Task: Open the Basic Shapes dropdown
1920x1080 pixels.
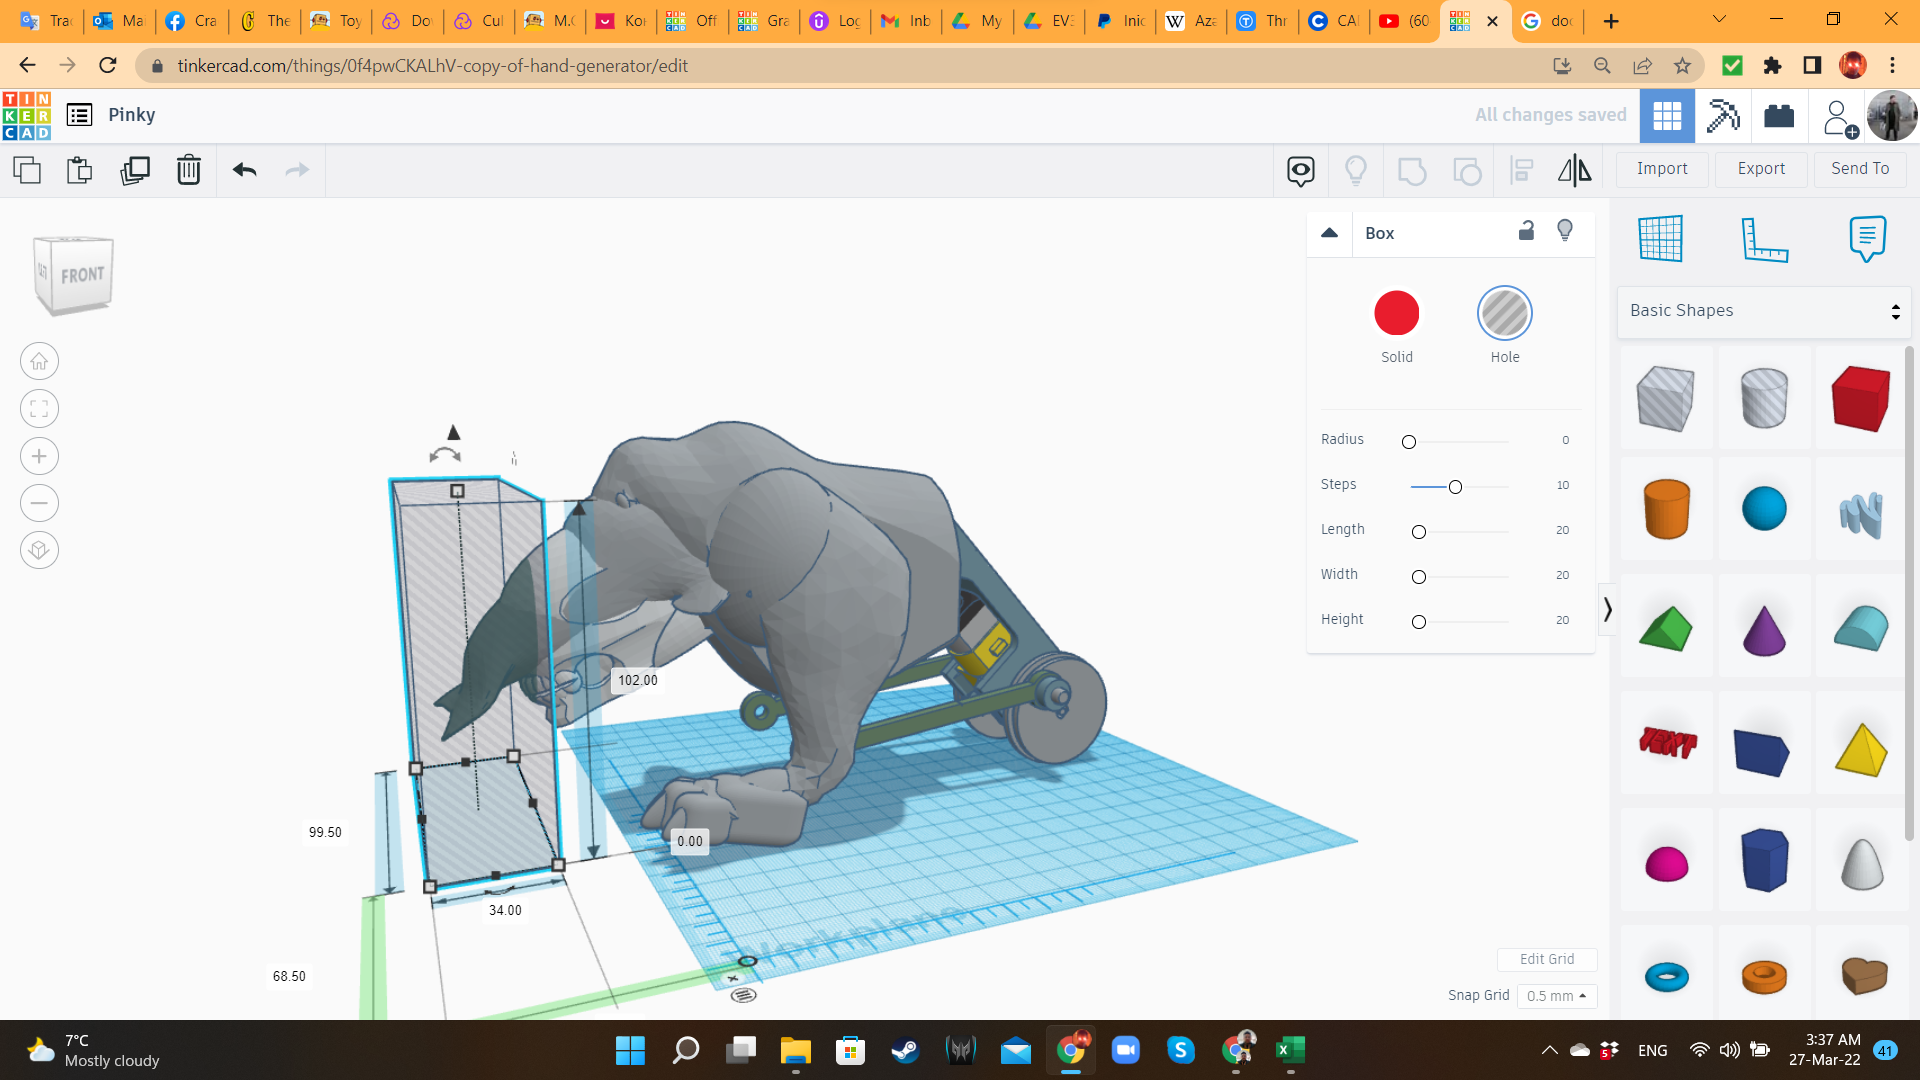Action: (1764, 311)
